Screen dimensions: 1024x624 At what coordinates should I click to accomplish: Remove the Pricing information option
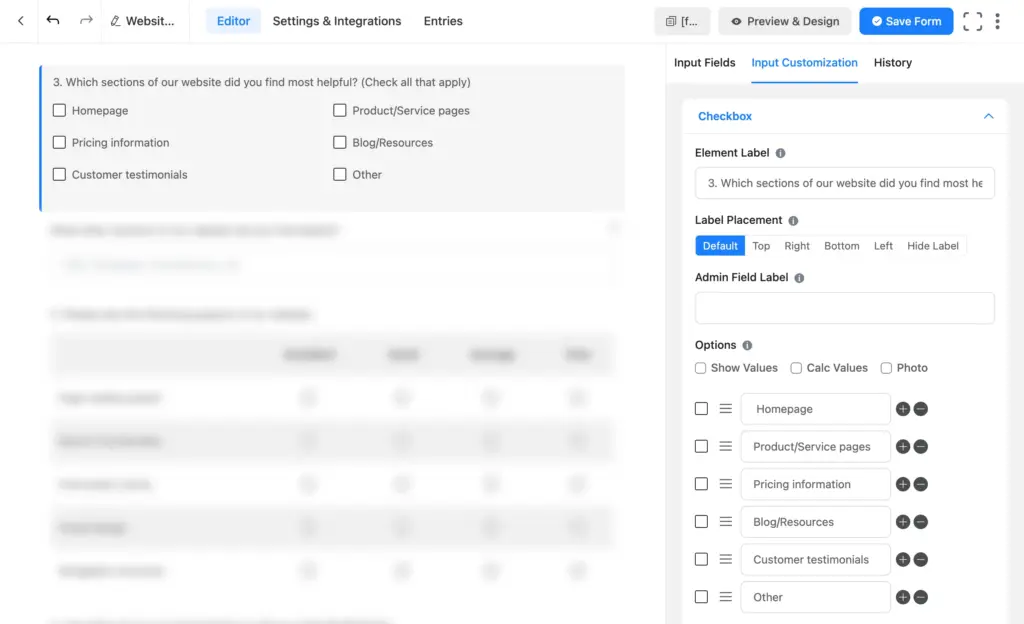click(x=921, y=484)
